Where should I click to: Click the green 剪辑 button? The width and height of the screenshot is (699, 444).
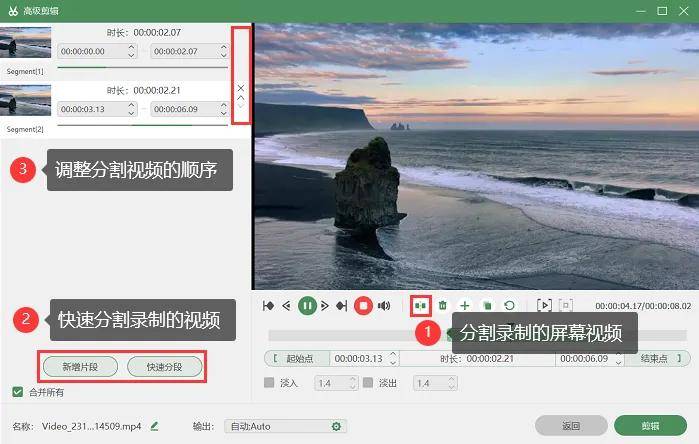pyautogui.click(x=650, y=426)
